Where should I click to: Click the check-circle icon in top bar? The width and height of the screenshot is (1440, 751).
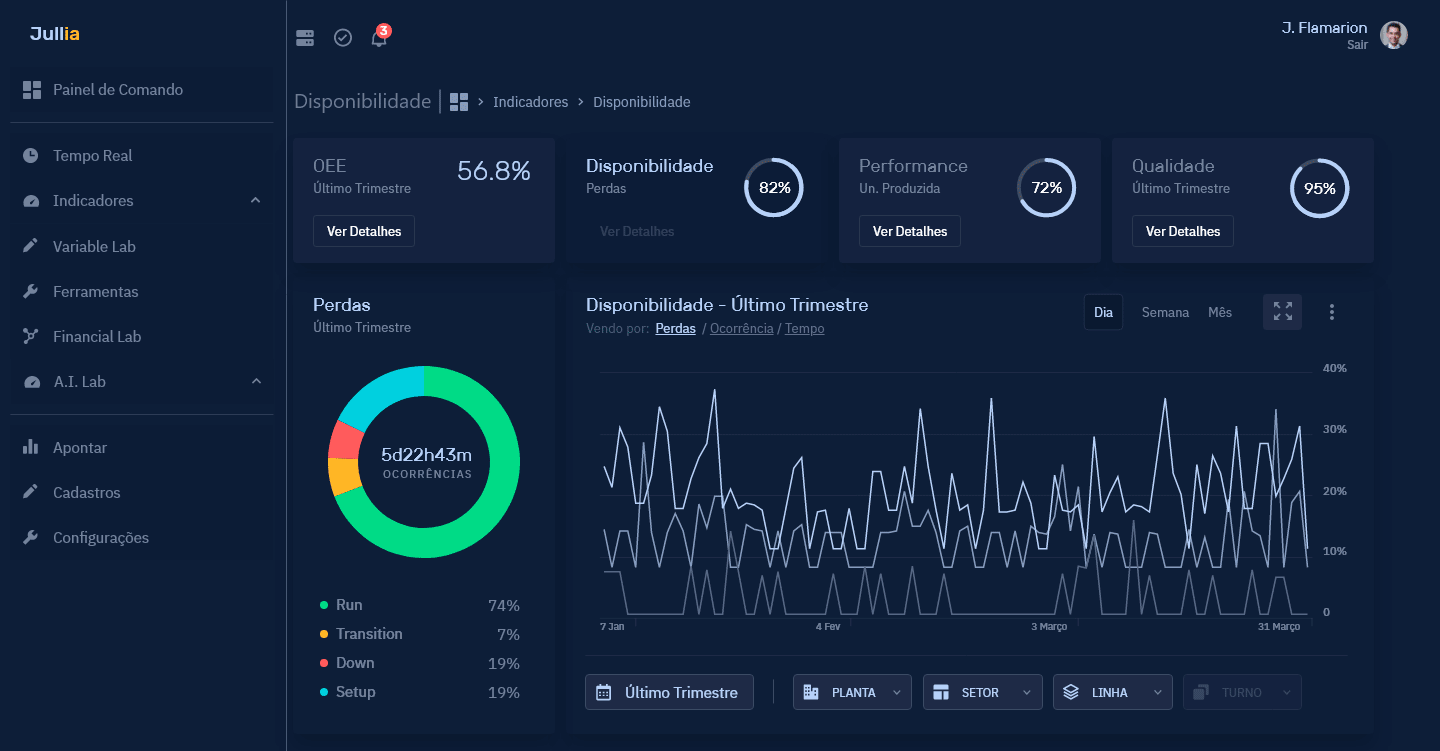tap(343, 38)
